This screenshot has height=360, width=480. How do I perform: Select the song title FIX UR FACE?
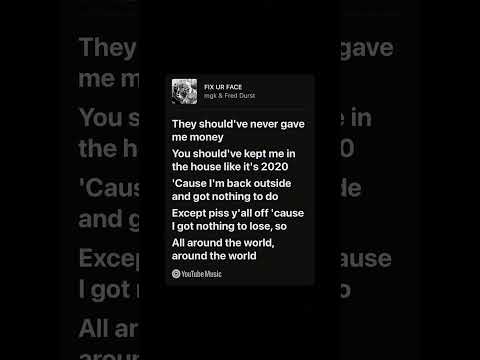(223, 87)
